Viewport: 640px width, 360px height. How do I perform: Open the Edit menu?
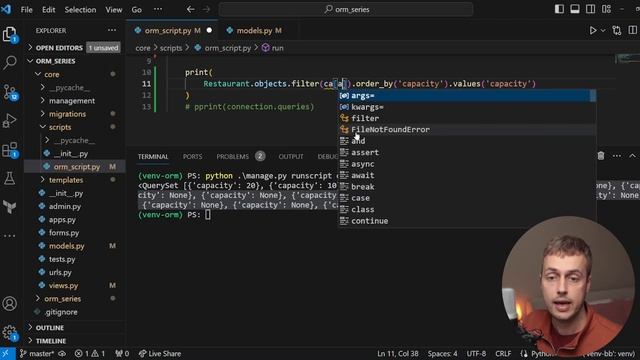49,9
